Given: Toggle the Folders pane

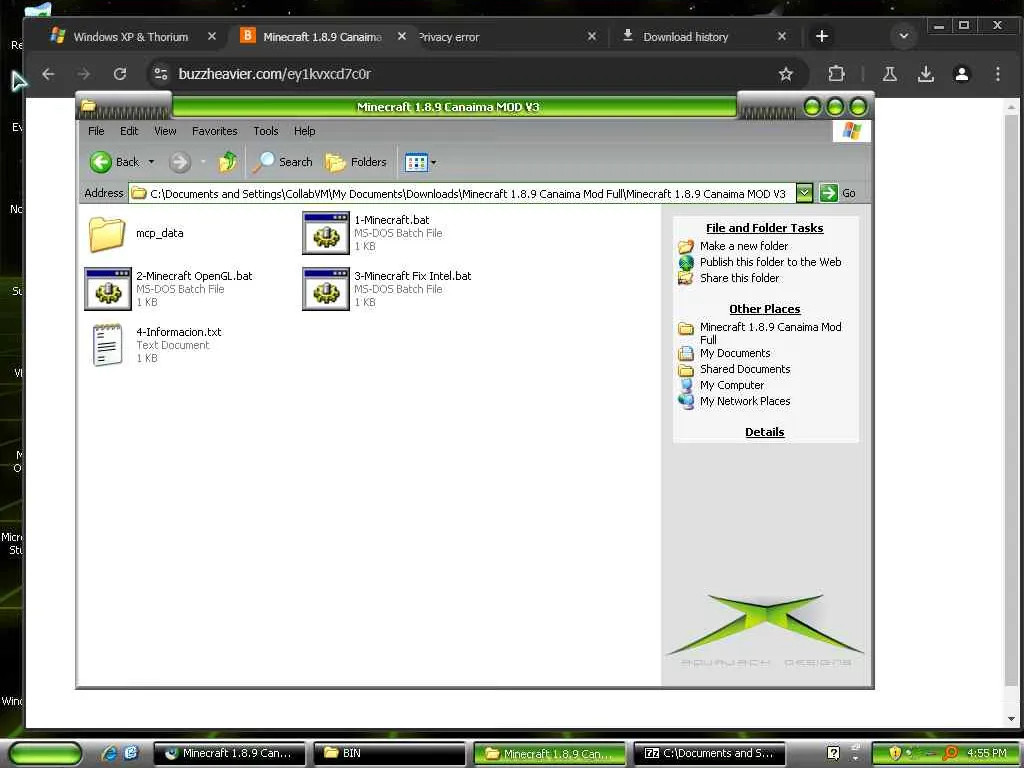Looking at the screenshot, I should click(x=356, y=162).
